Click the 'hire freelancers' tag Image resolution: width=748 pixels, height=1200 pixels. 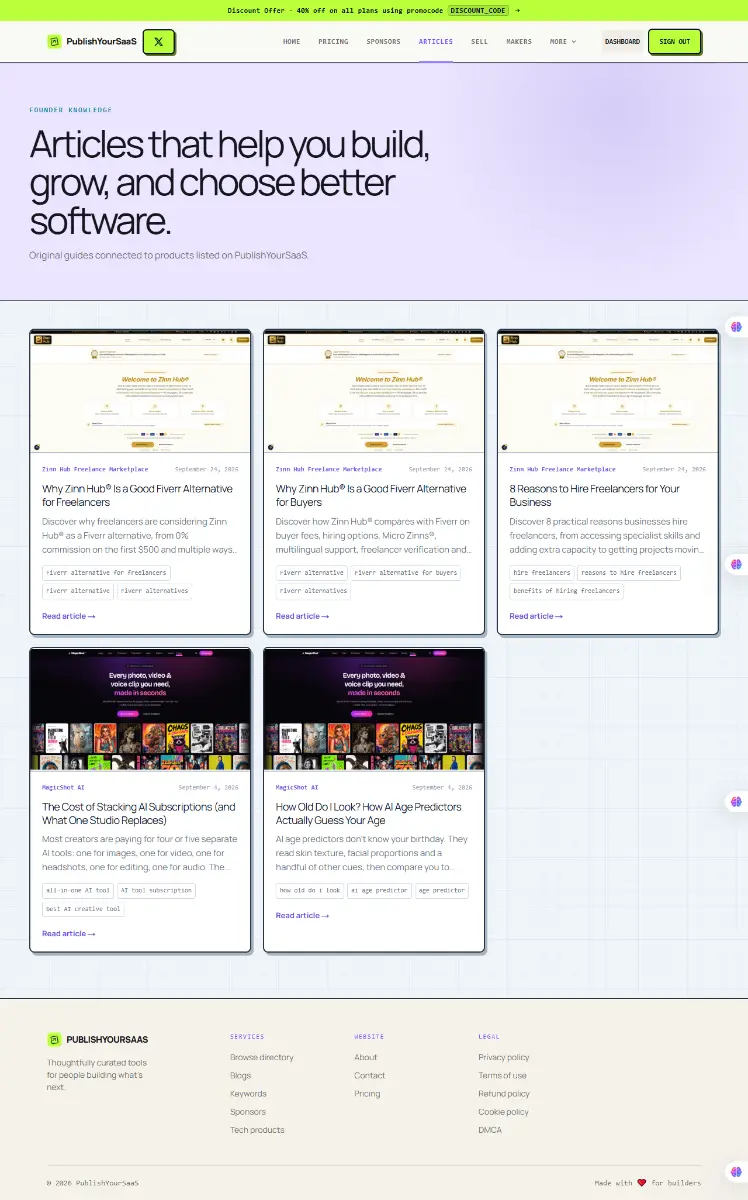(541, 573)
